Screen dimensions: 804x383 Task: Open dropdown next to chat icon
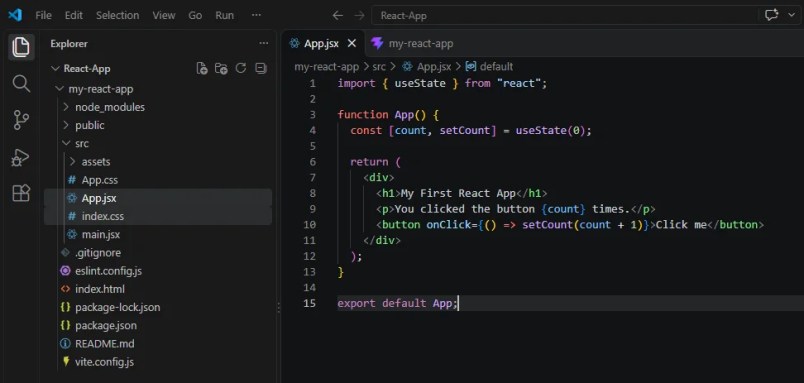(791, 15)
